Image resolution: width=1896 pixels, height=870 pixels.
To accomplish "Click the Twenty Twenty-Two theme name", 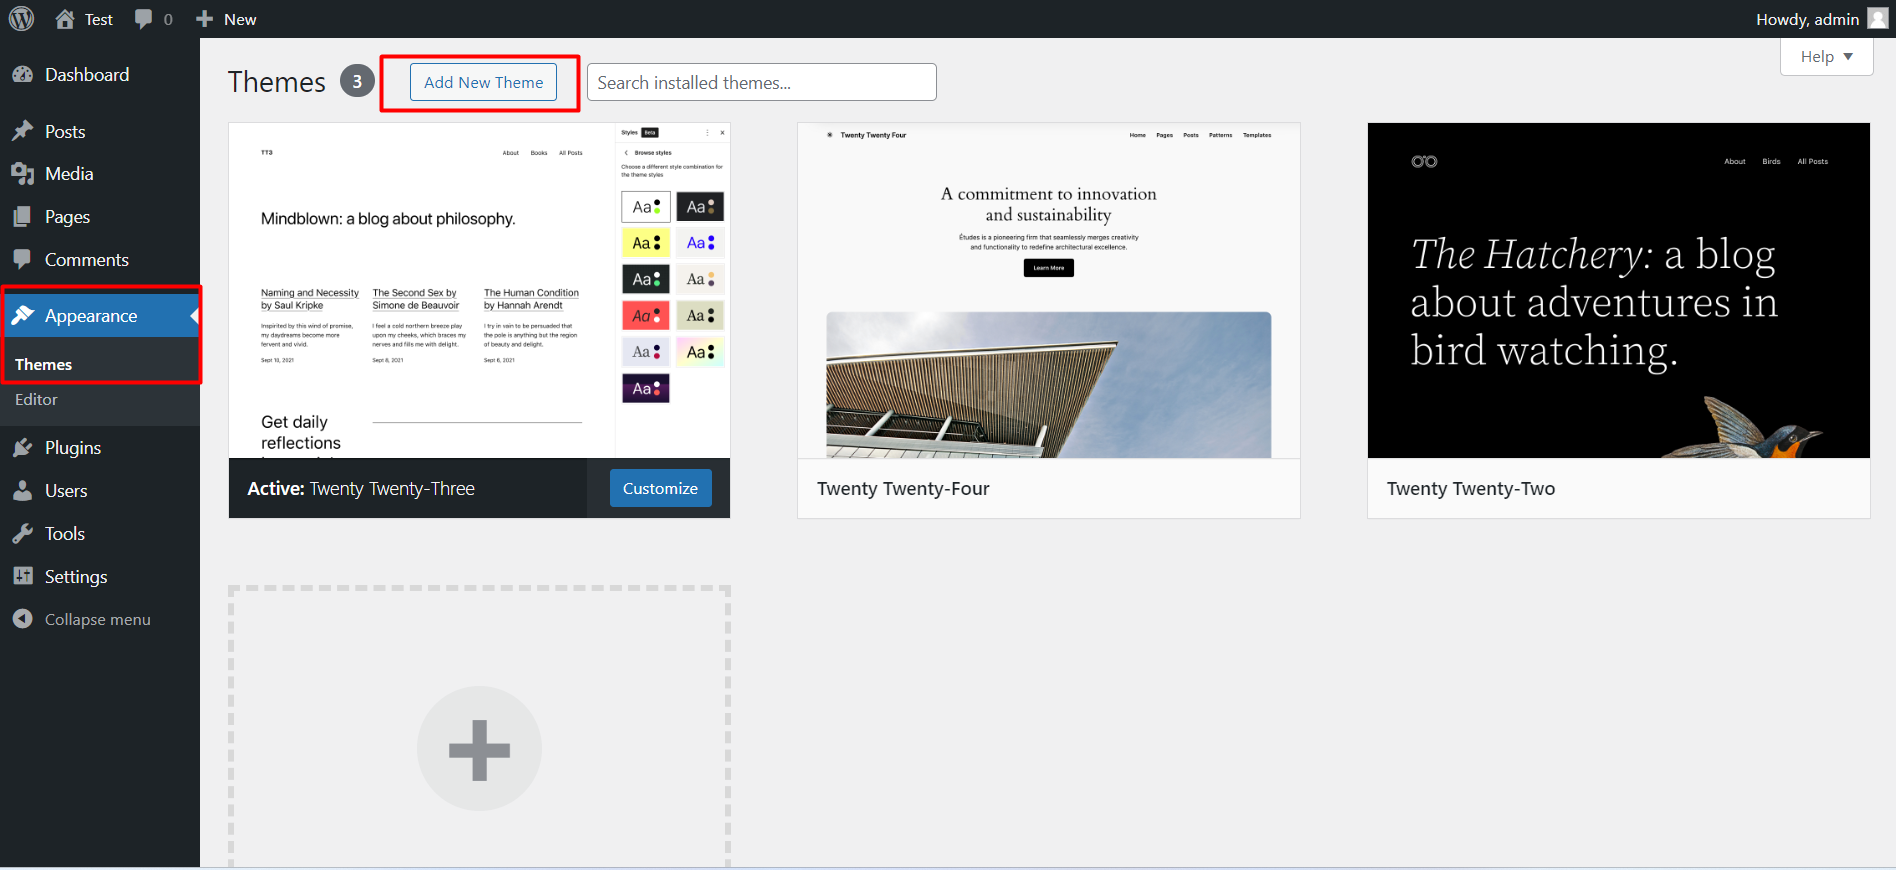I will pos(1471,489).
